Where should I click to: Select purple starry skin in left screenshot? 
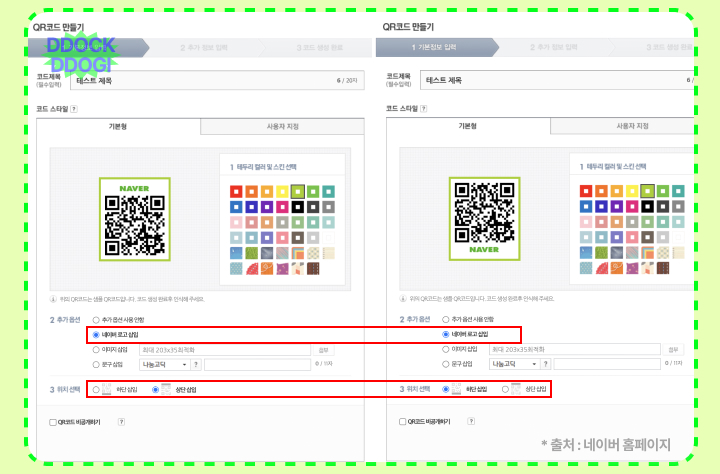282,269
